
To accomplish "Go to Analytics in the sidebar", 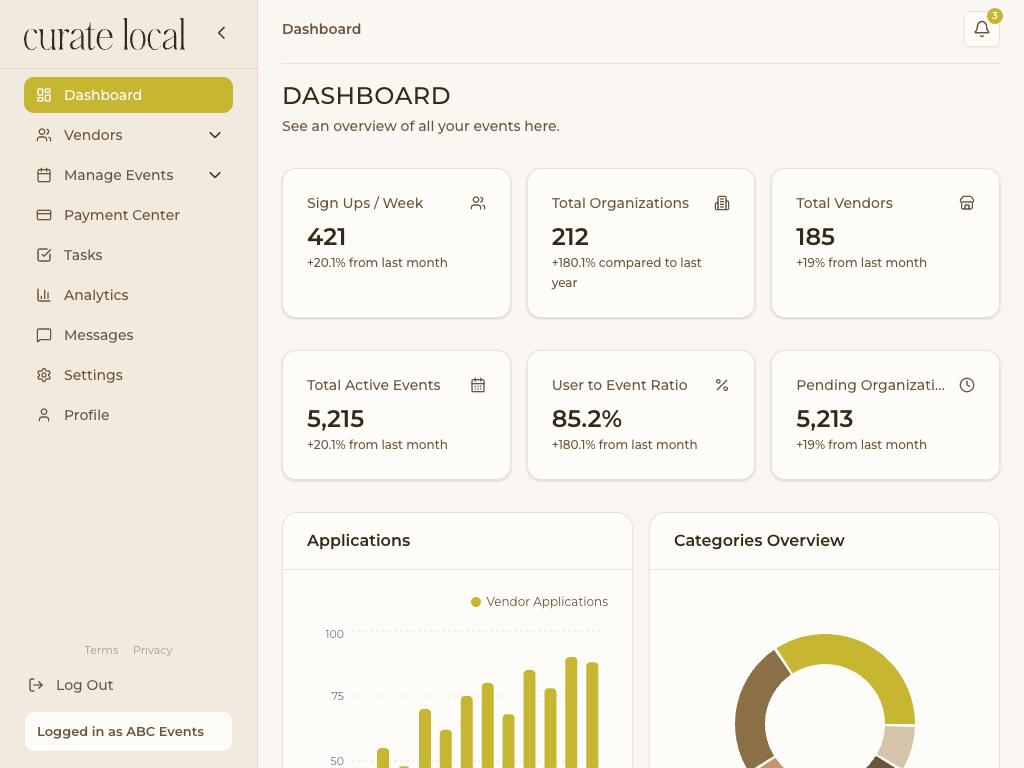I will coord(96,295).
